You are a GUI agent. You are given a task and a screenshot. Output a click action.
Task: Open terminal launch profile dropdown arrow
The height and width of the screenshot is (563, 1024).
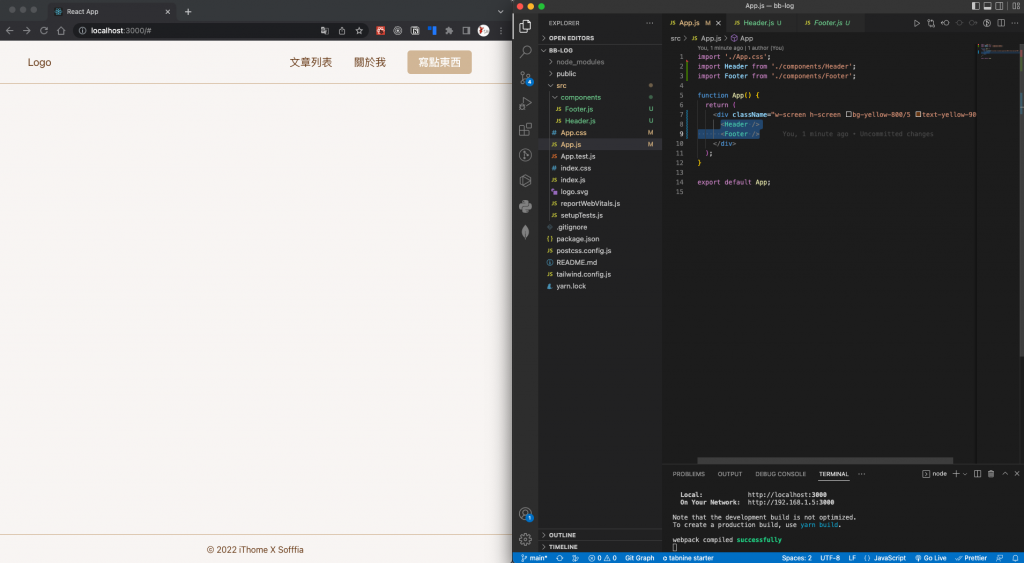click(965, 474)
